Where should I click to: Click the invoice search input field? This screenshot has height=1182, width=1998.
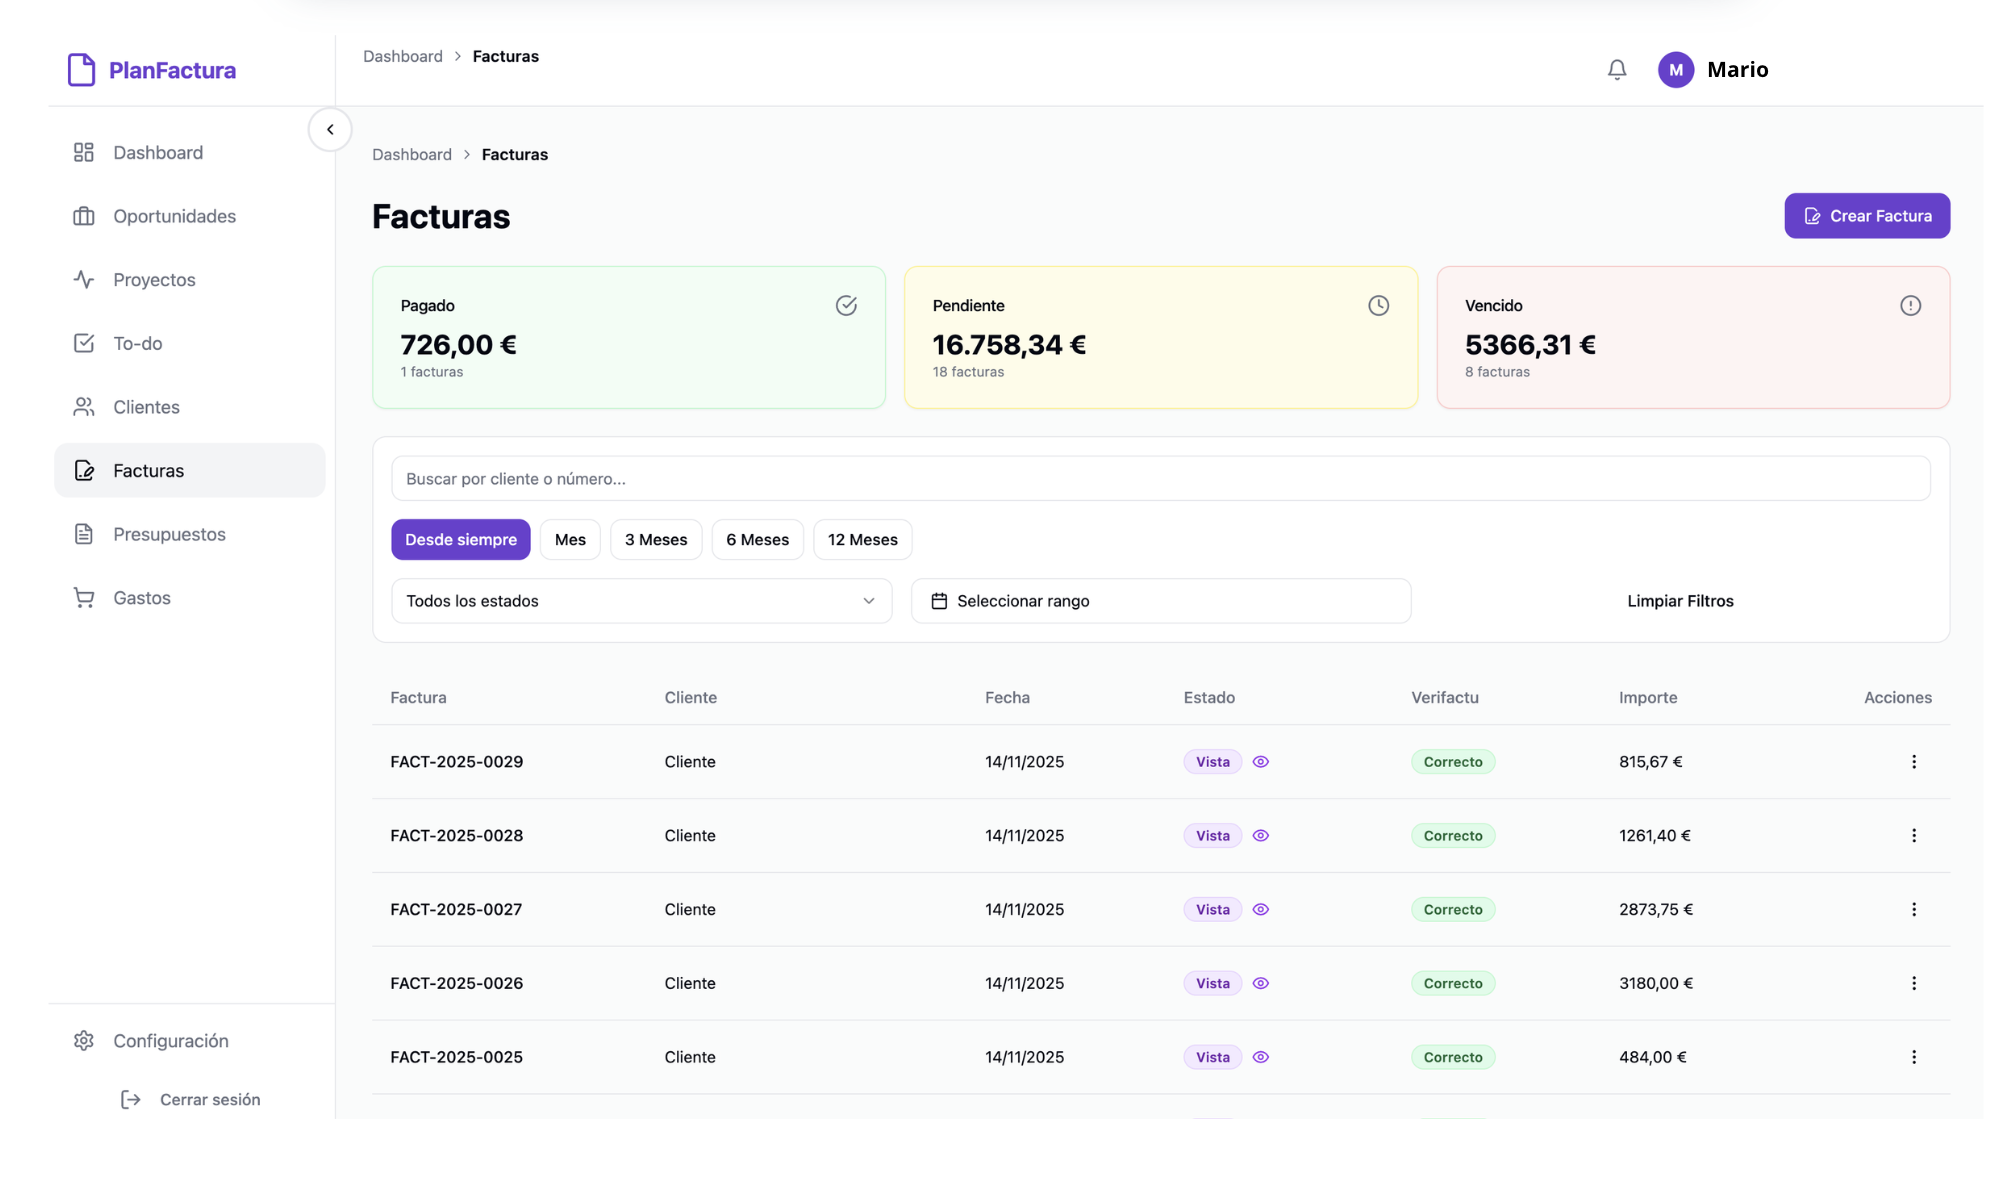[1160, 479]
